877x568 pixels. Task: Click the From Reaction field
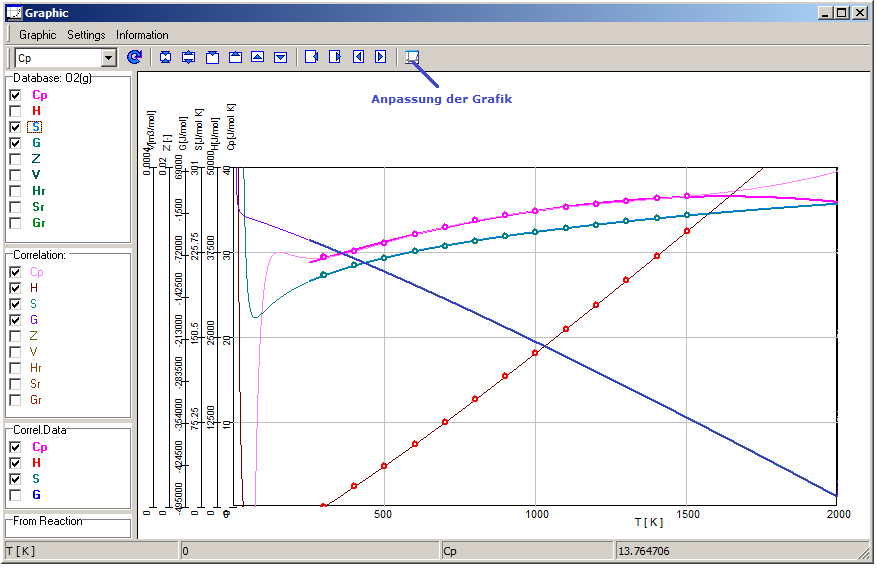[x=68, y=529]
